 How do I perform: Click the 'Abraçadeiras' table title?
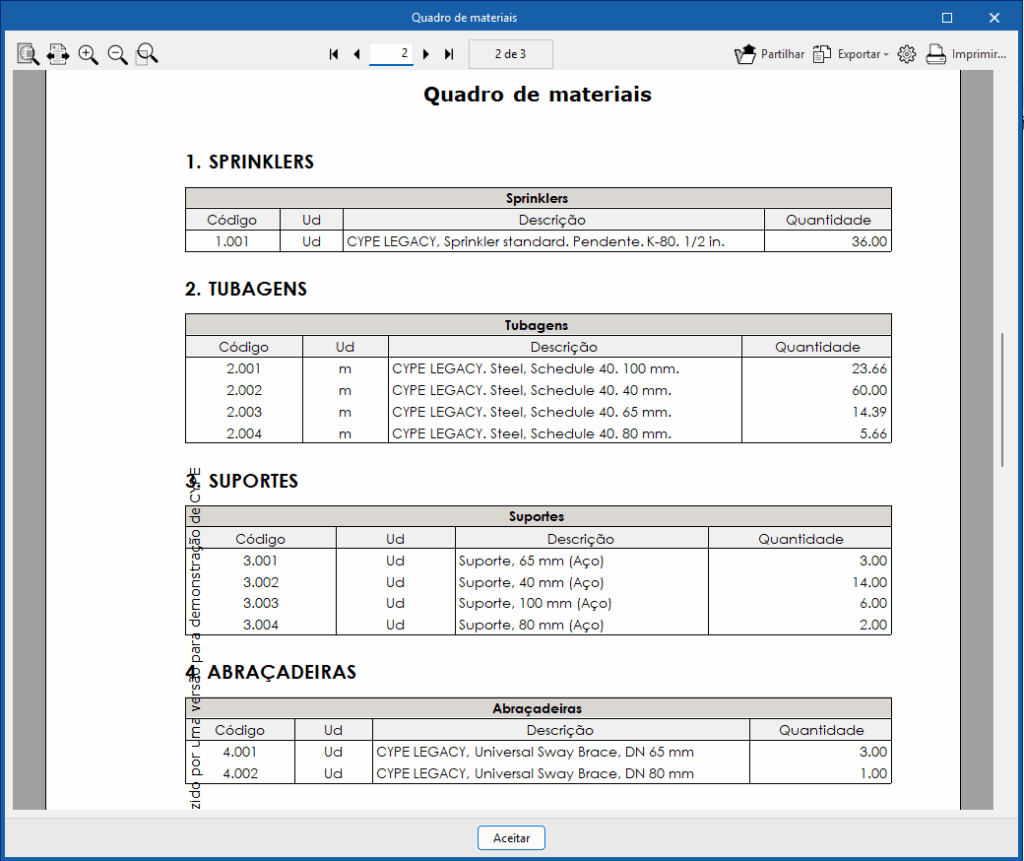click(537, 709)
